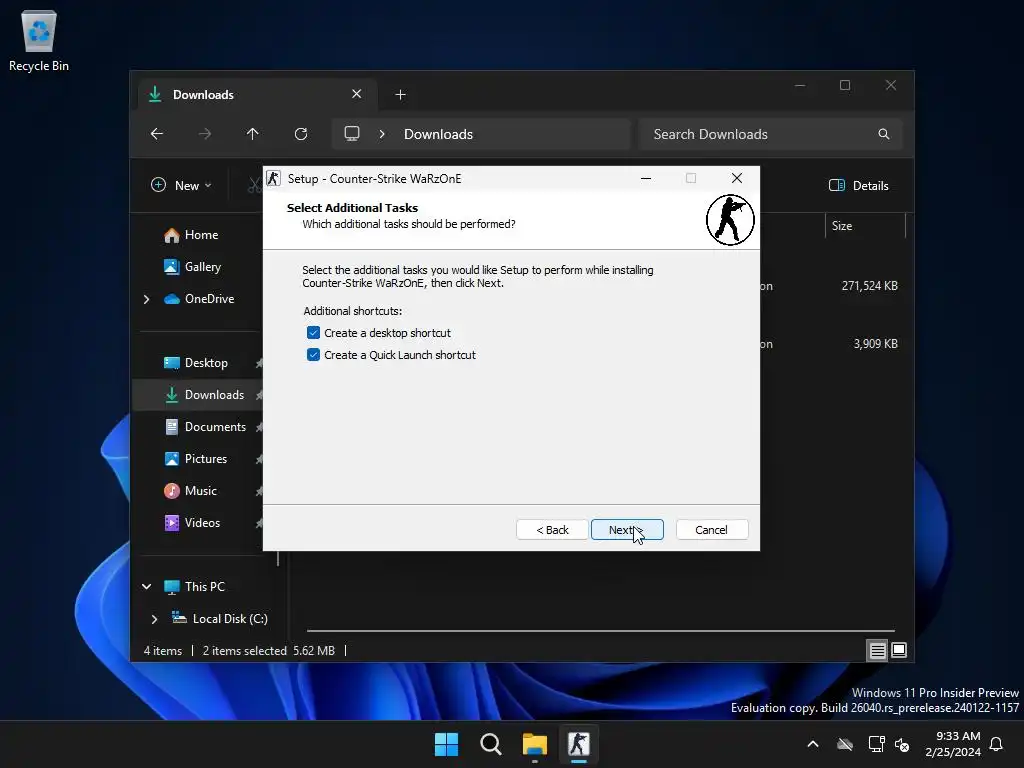Screen dimensions: 1024x768
Task: Click the horizontal scrollbar in File Explorer
Action: [x=600, y=631]
